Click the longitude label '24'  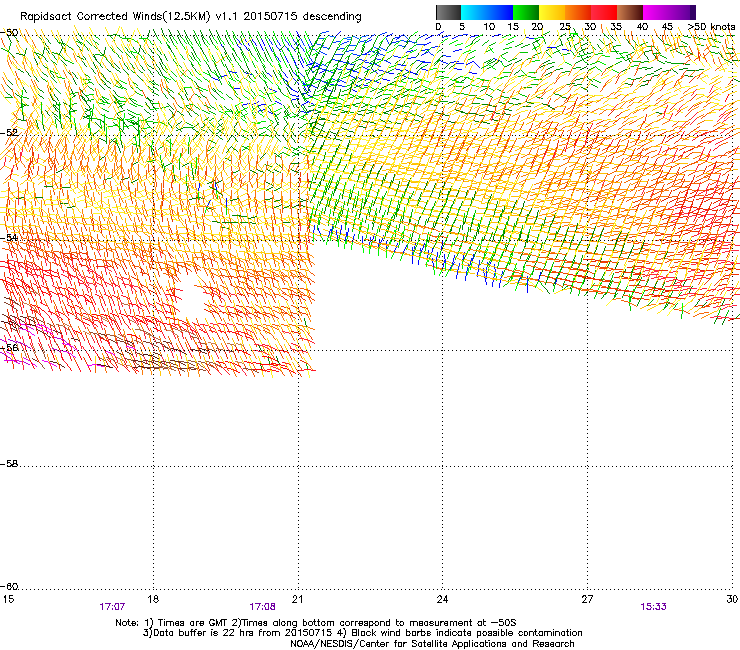[442, 599]
